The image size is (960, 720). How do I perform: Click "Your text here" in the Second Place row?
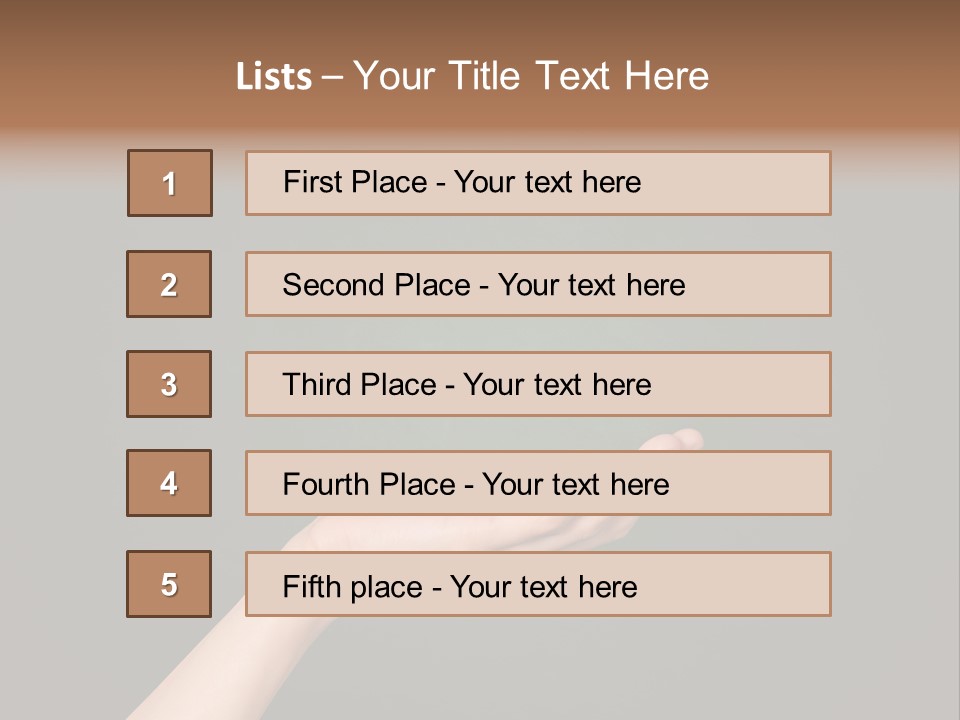[591, 285]
